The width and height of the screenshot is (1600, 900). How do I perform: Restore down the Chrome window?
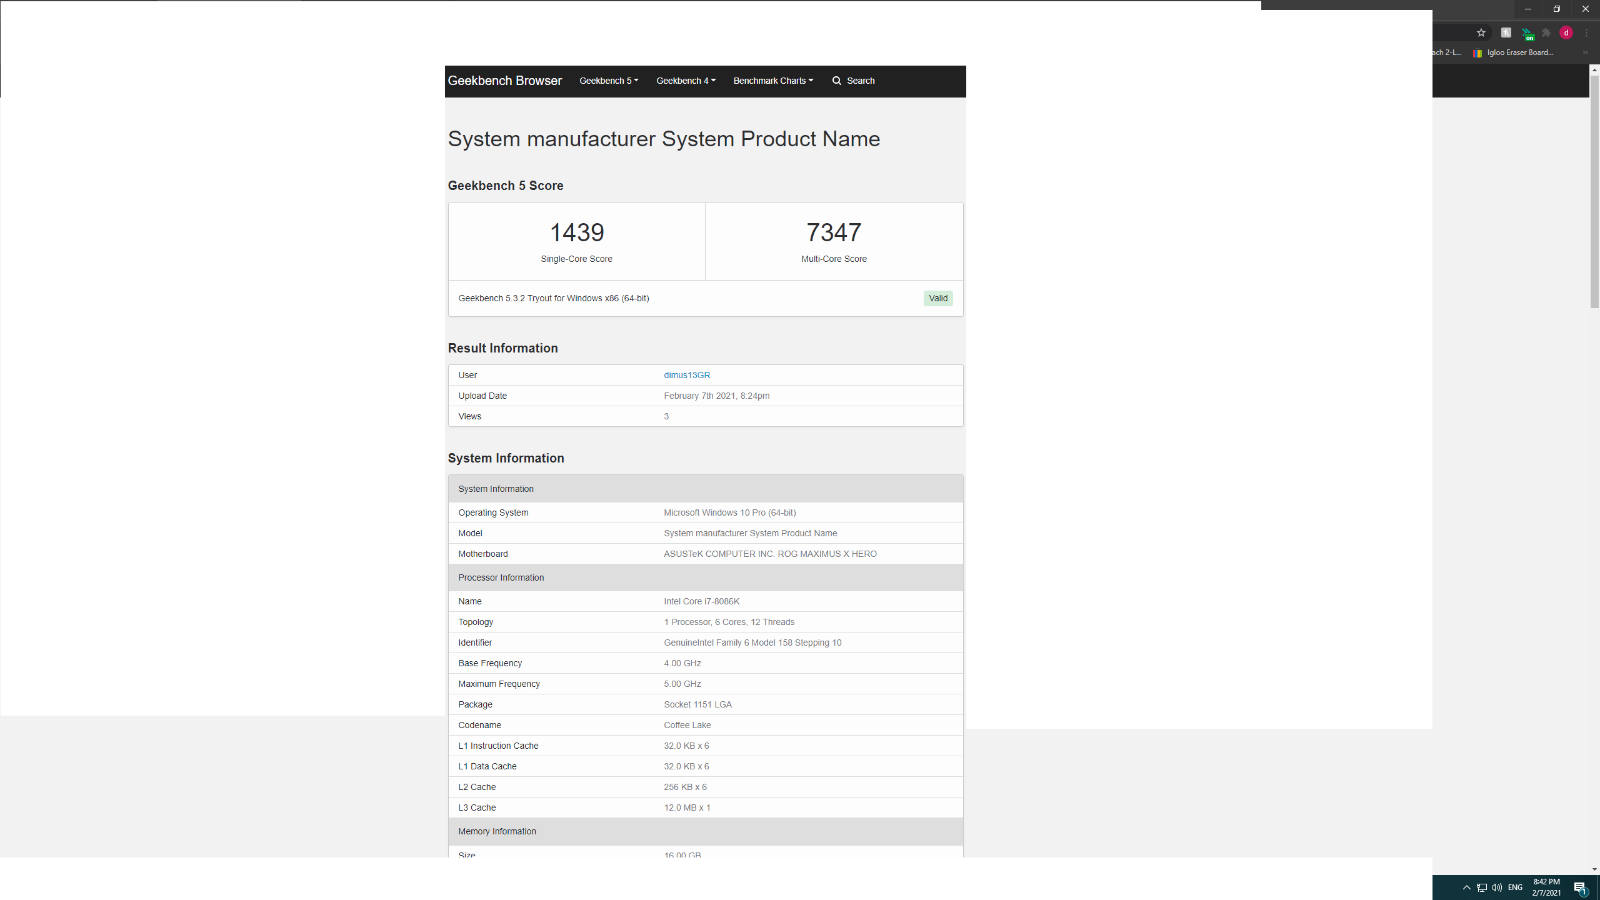pyautogui.click(x=1556, y=9)
